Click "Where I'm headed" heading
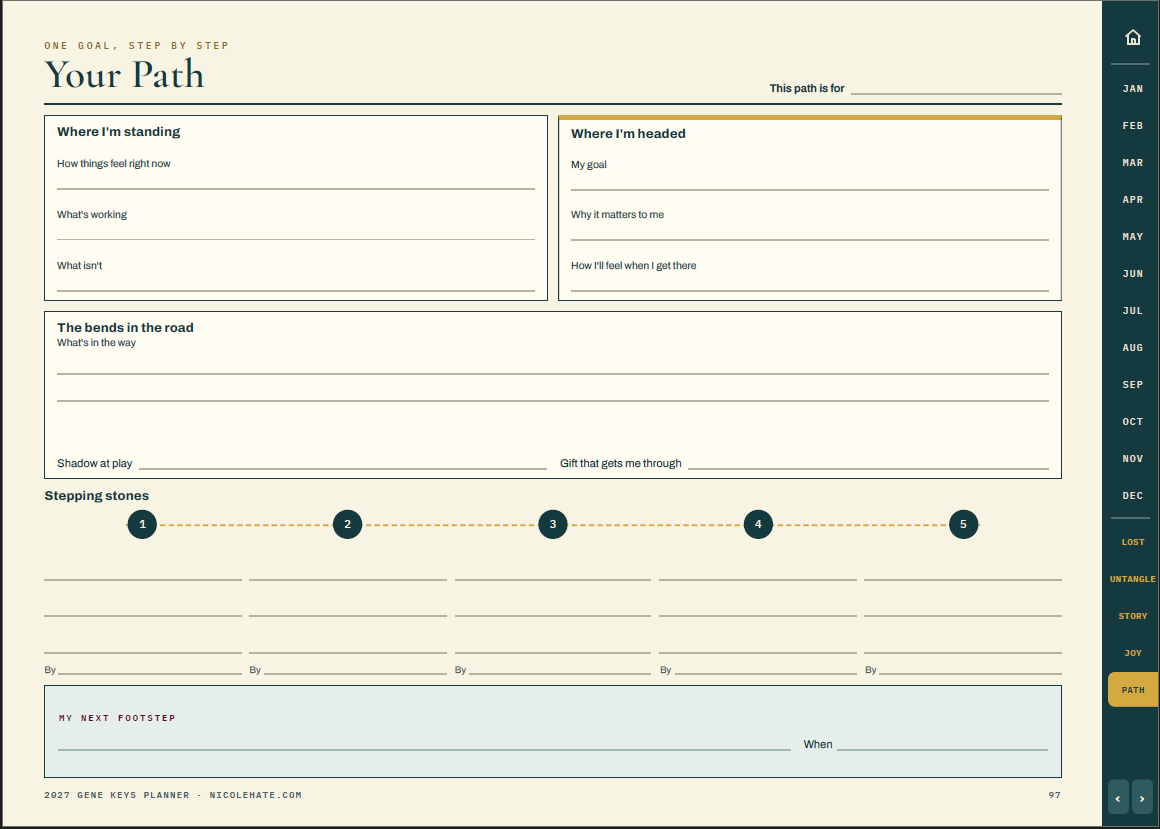The height and width of the screenshot is (829, 1160). tap(628, 134)
